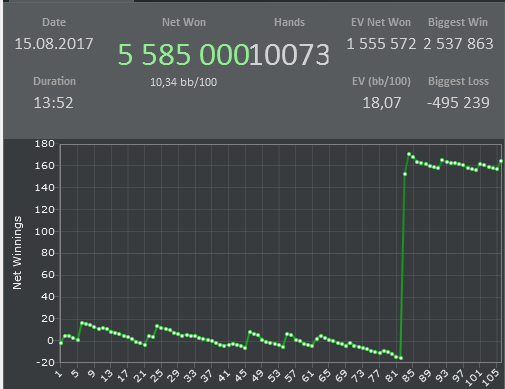Click the Net Won heading
Viewport: 505px width, 389px height.
click(x=184, y=22)
